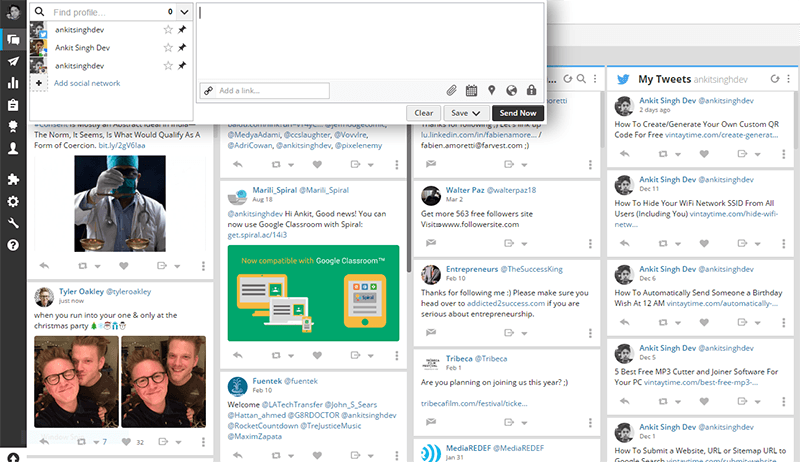Expand the sidebar with bottom arrow icon
Image resolution: width=800 pixels, height=462 pixels.
pyautogui.click(x=13, y=457)
